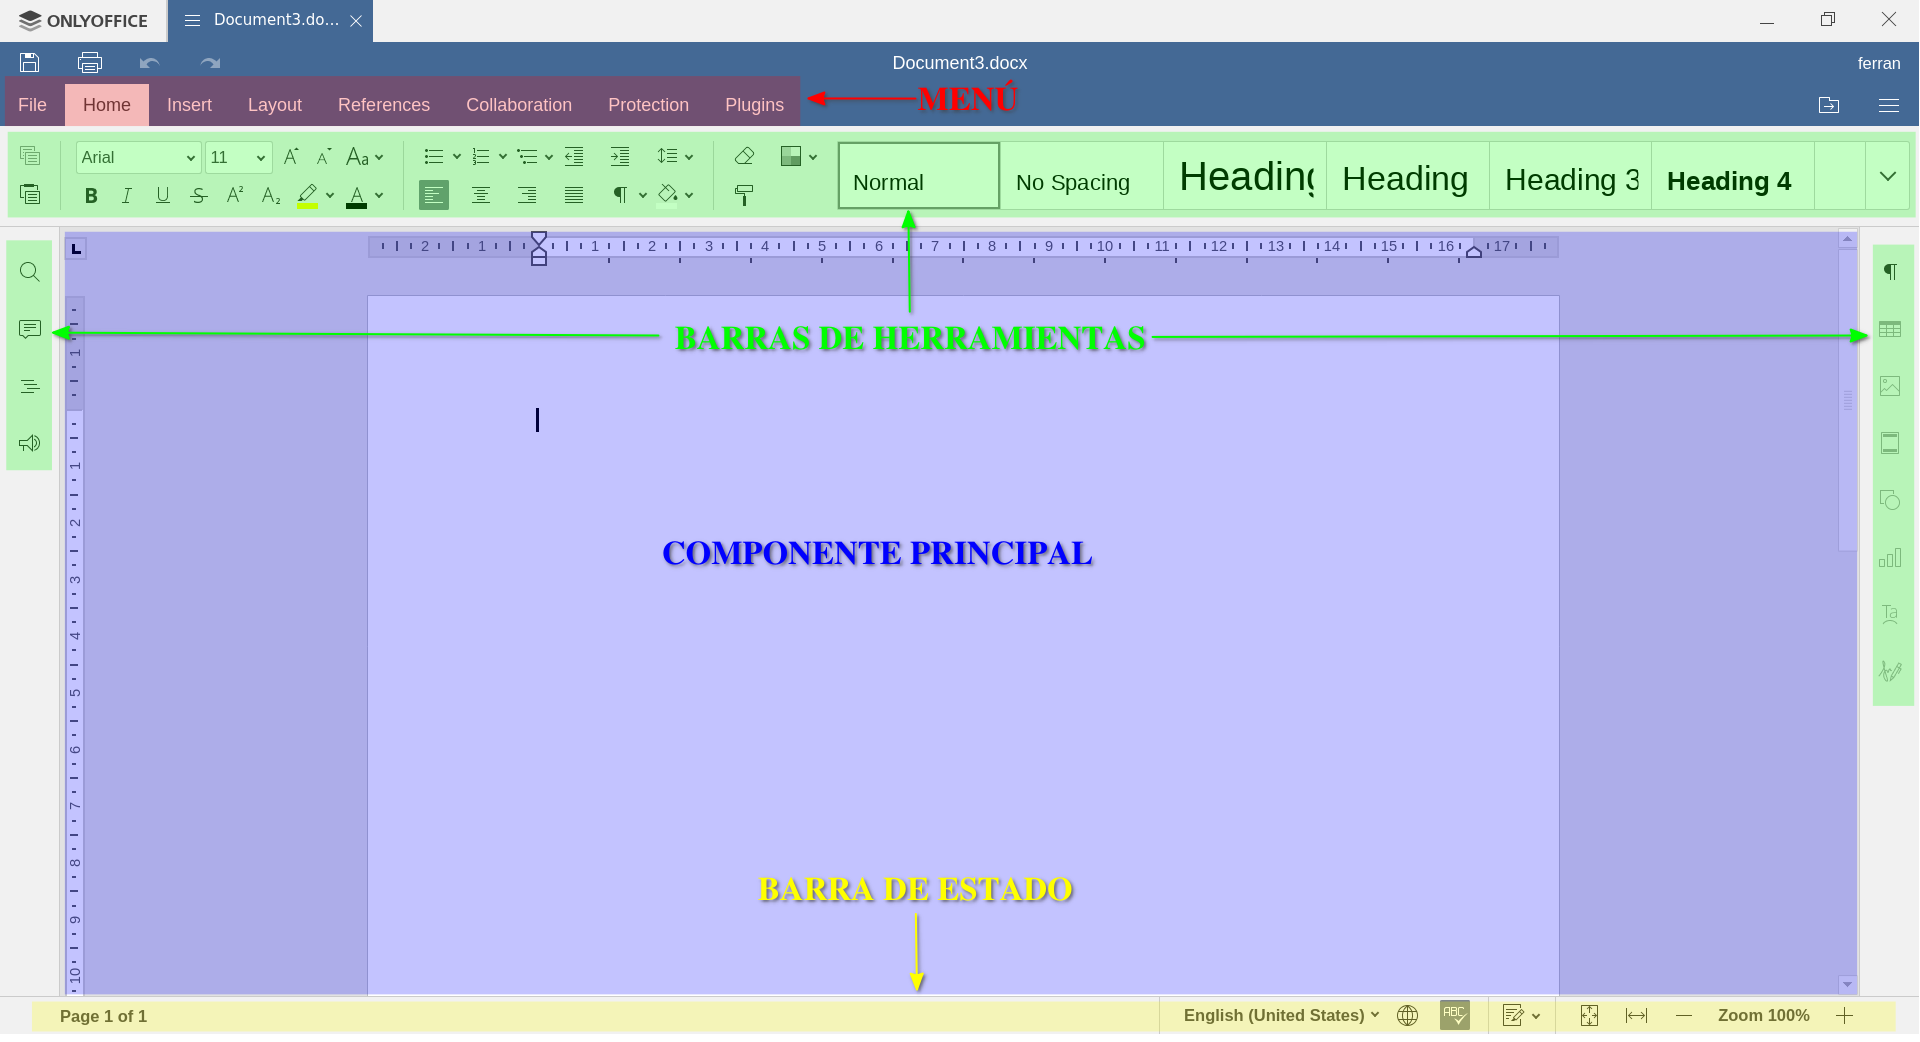Apply the No Spacing style
1920x1042 pixels.
[1082, 176]
